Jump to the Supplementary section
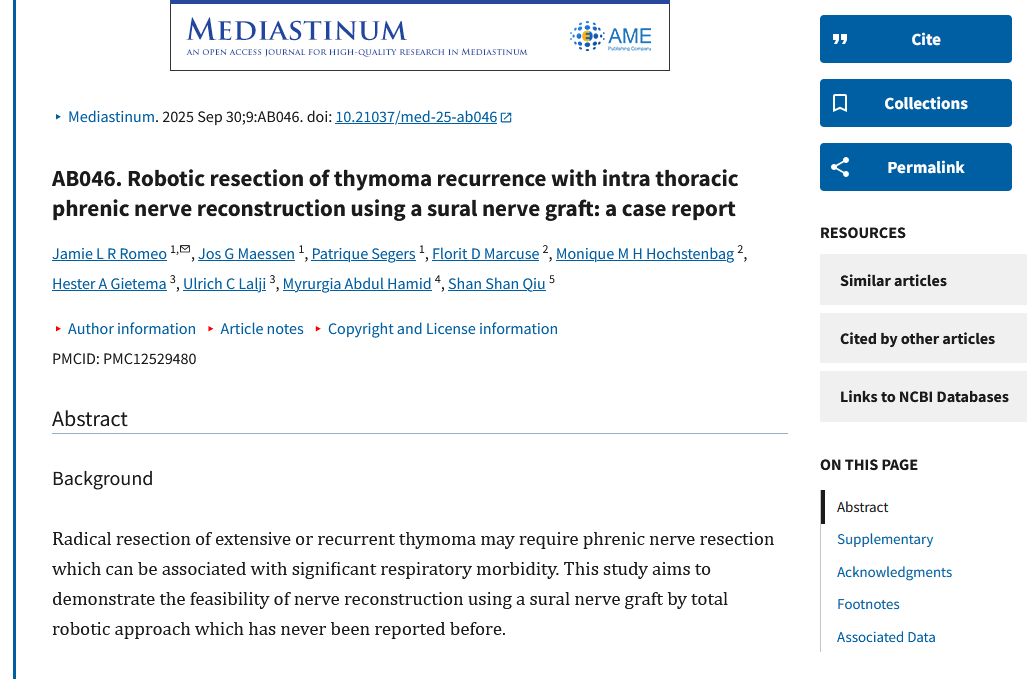This screenshot has height=679, width=1027. [884, 539]
